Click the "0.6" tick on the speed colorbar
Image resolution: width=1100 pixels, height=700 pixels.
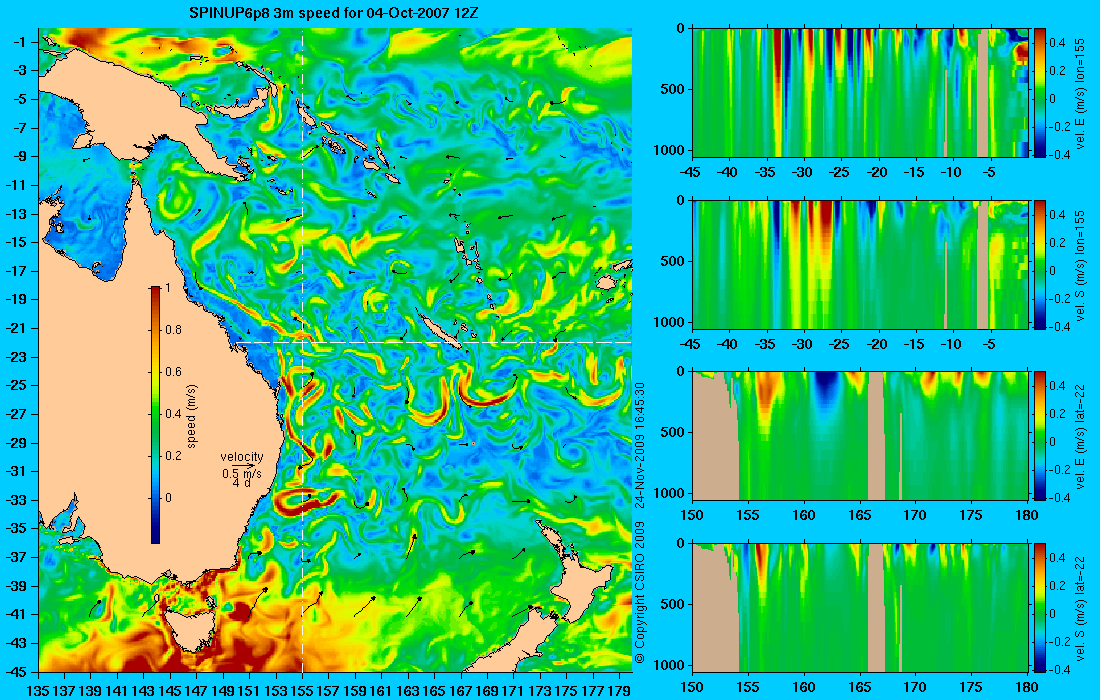[174, 372]
